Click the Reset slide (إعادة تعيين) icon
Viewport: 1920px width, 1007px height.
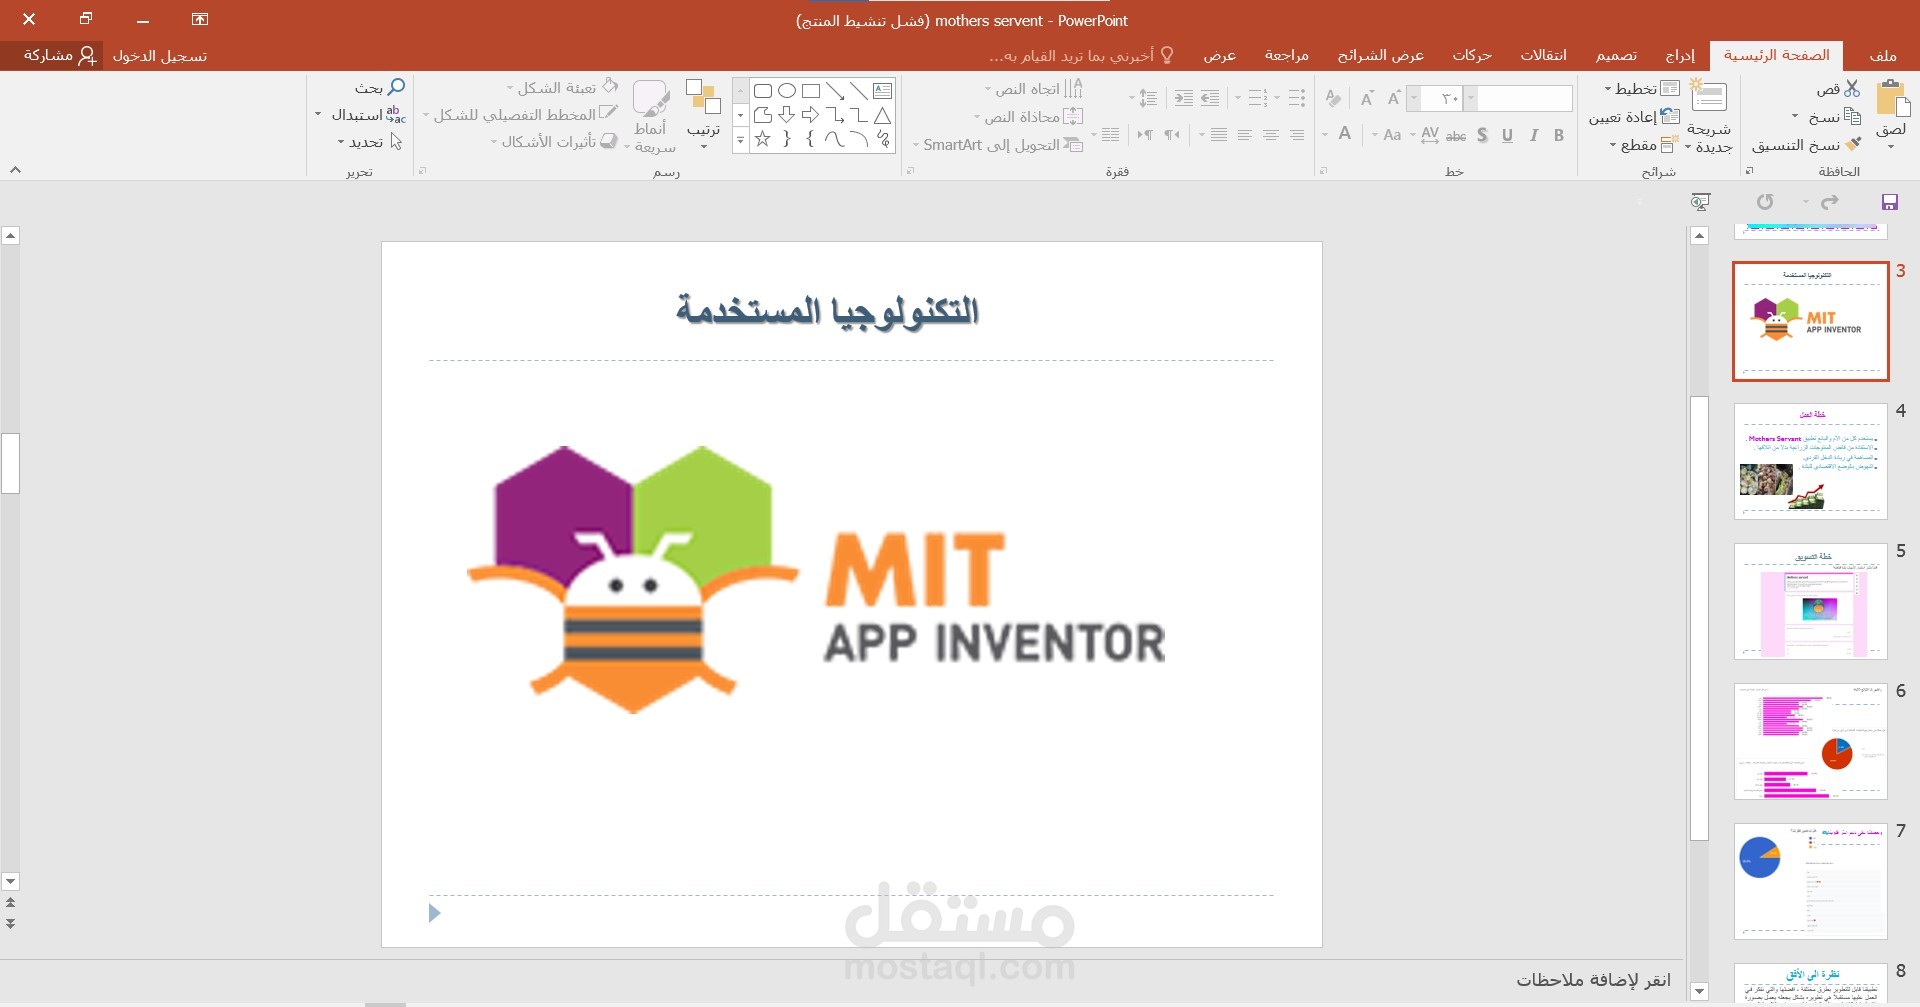click(x=1670, y=116)
